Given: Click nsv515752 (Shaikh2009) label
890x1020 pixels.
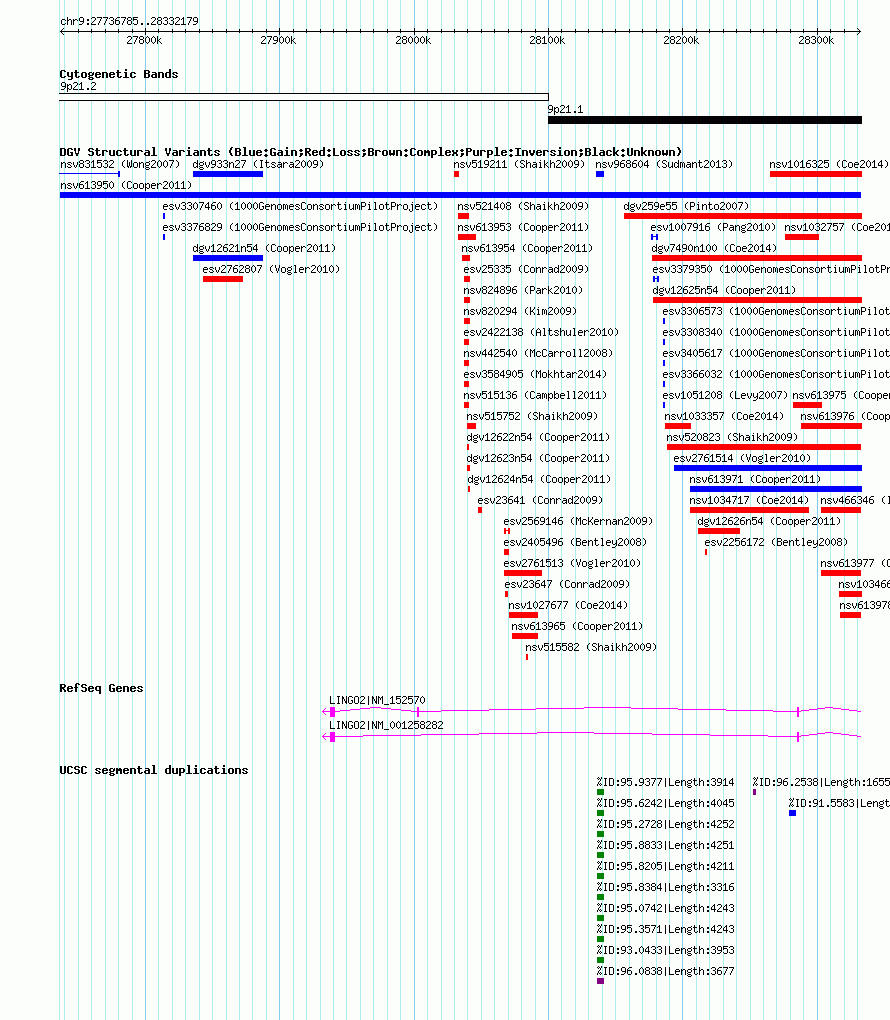Looking at the screenshot, I should pos(532,416).
